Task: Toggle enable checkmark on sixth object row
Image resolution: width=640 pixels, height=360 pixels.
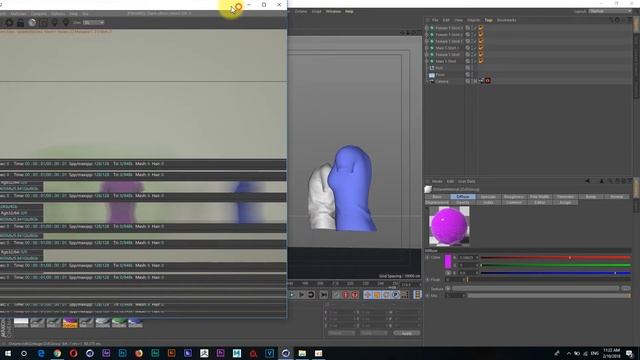Action: 474,61
